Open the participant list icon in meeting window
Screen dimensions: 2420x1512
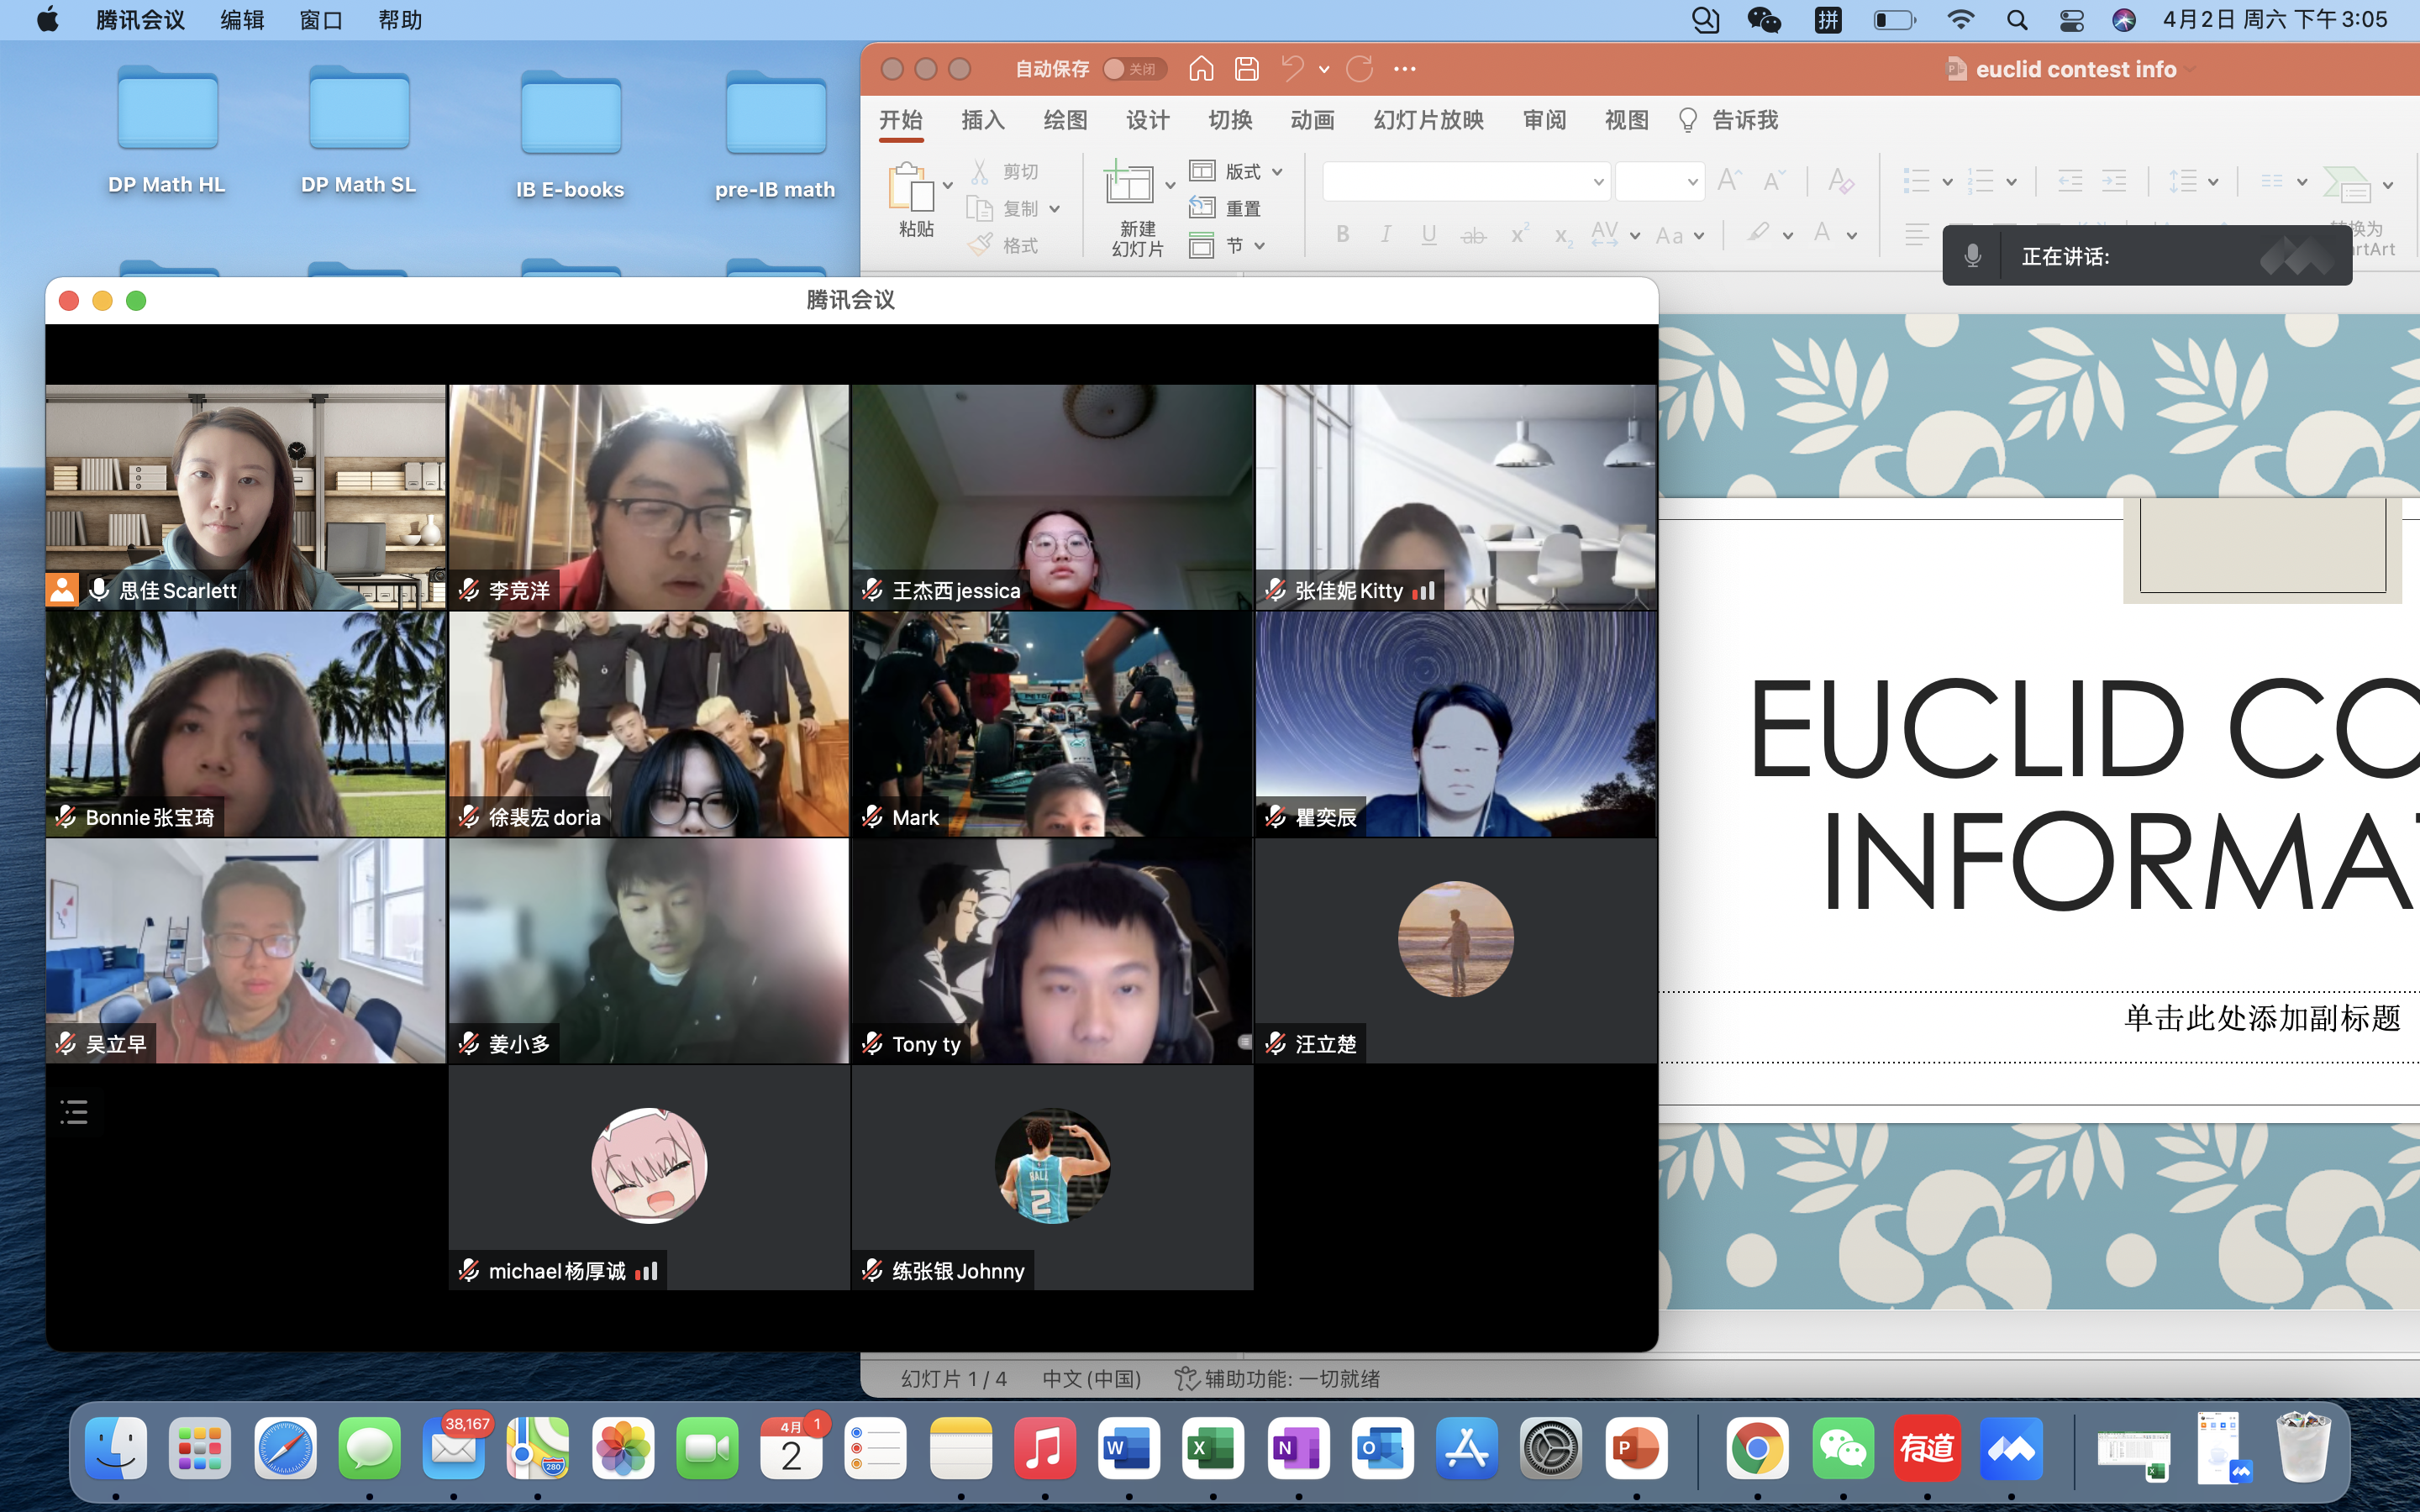pyautogui.click(x=74, y=1112)
